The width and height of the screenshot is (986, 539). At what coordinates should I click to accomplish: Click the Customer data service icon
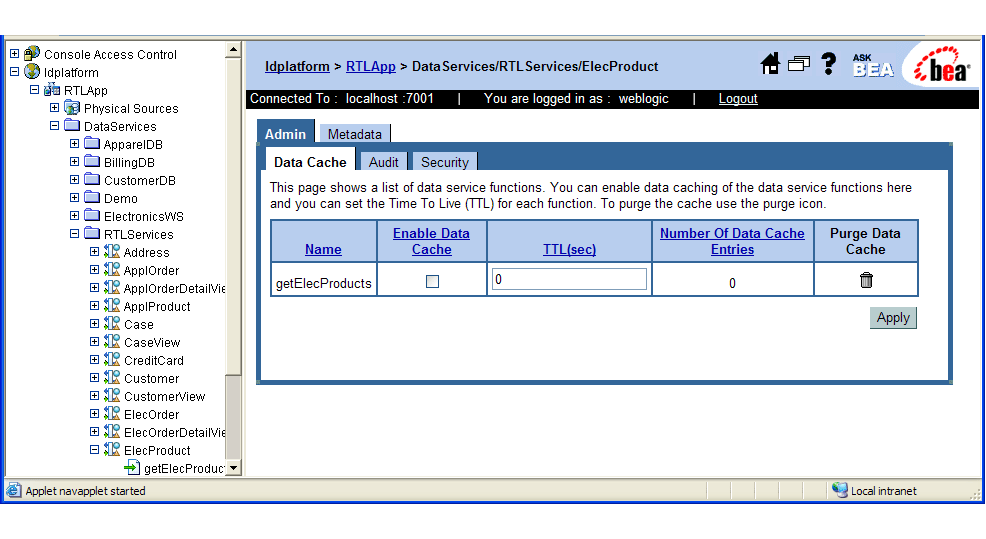point(112,378)
